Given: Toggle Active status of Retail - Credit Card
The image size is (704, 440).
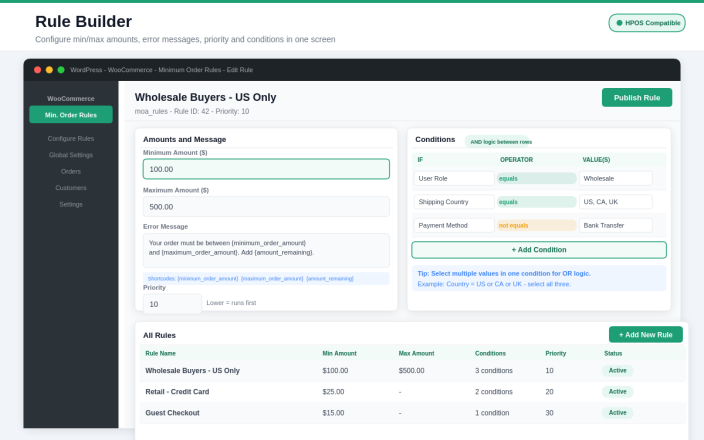Looking at the screenshot, I should [x=617, y=392].
